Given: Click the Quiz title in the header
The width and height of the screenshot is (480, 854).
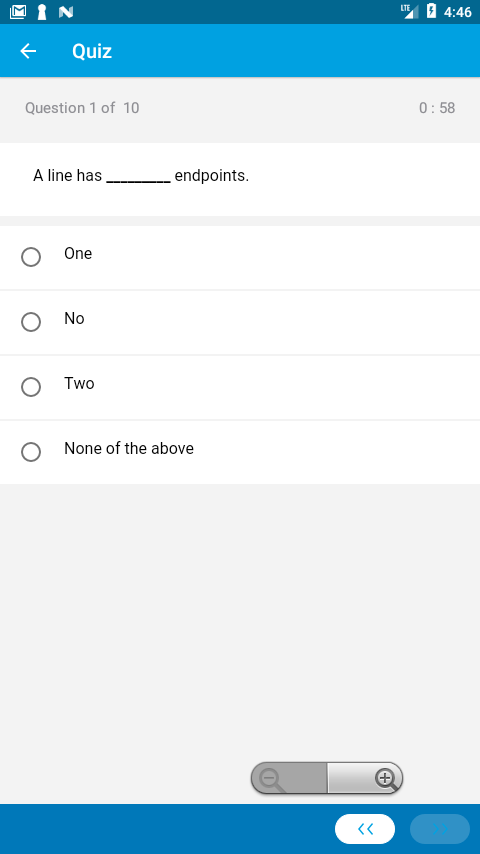Looking at the screenshot, I should (x=92, y=51).
